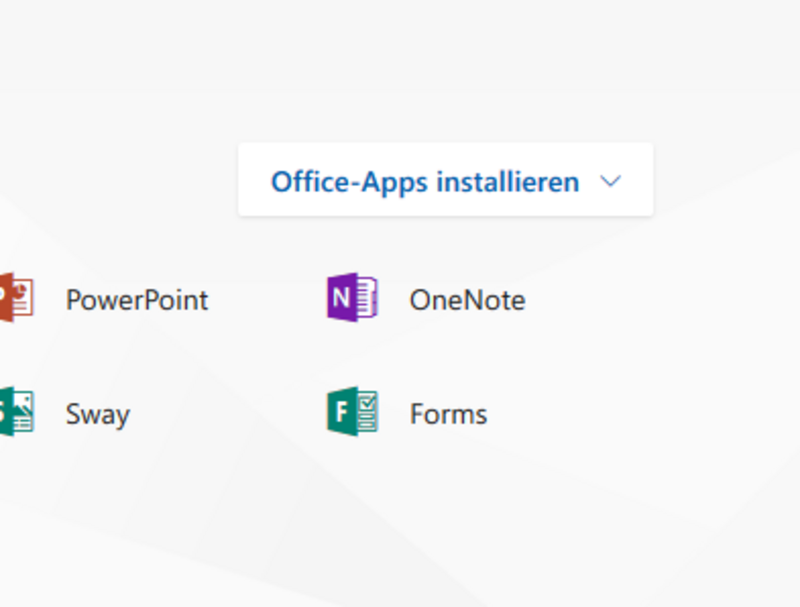Click the notebook page graphic of OneNote icon
Viewport: 800px width, 607px height.
coord(367,297)
